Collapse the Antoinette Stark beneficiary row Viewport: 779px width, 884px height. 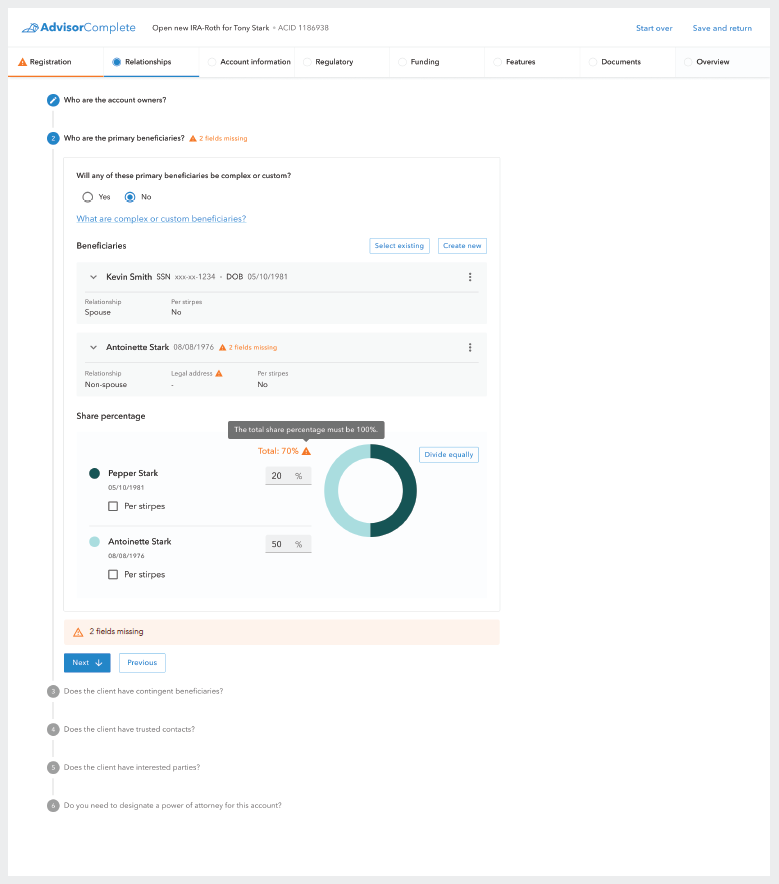(93, 347)
